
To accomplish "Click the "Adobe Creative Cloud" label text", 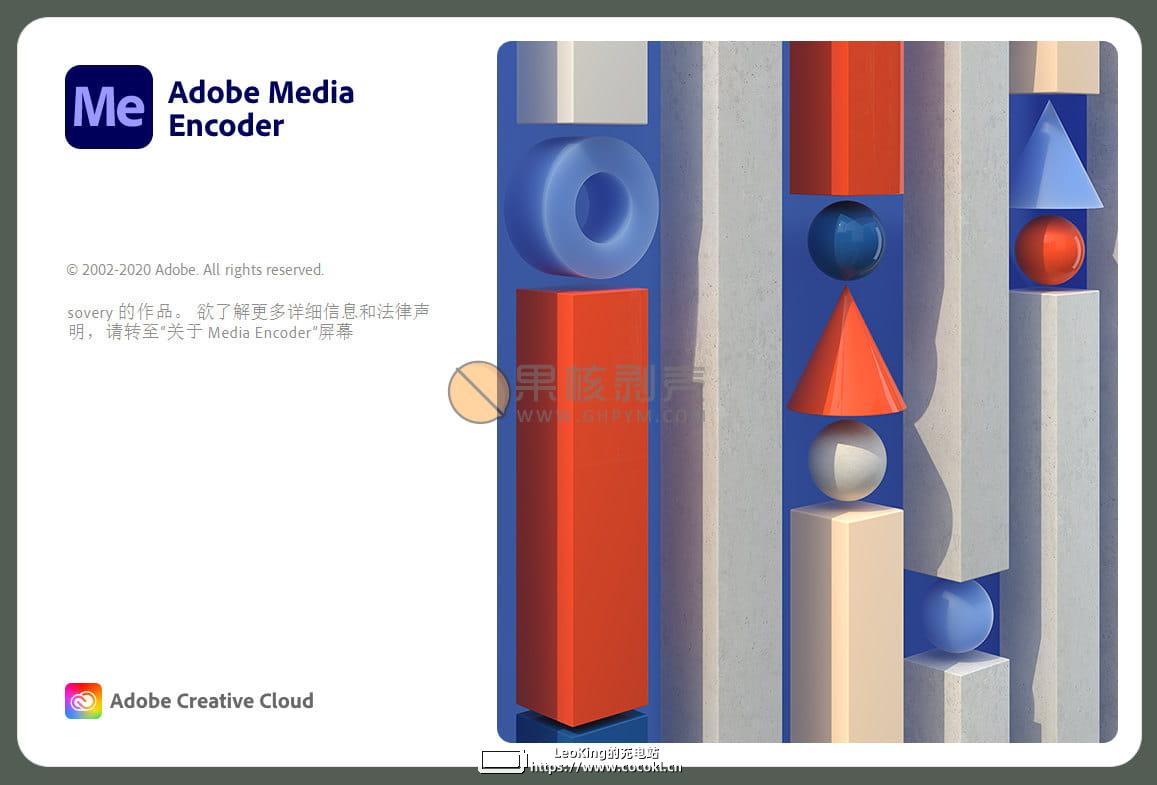I will [x=212, y=701].
